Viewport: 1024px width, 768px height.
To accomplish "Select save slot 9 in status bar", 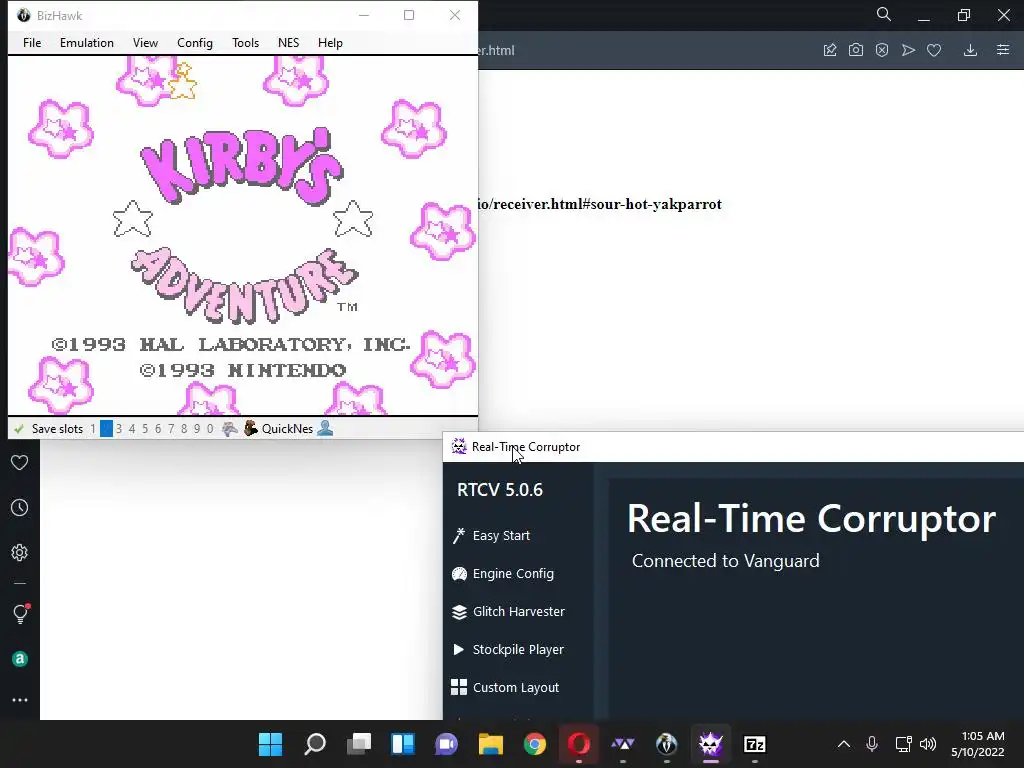I will [x=197, y=429].
